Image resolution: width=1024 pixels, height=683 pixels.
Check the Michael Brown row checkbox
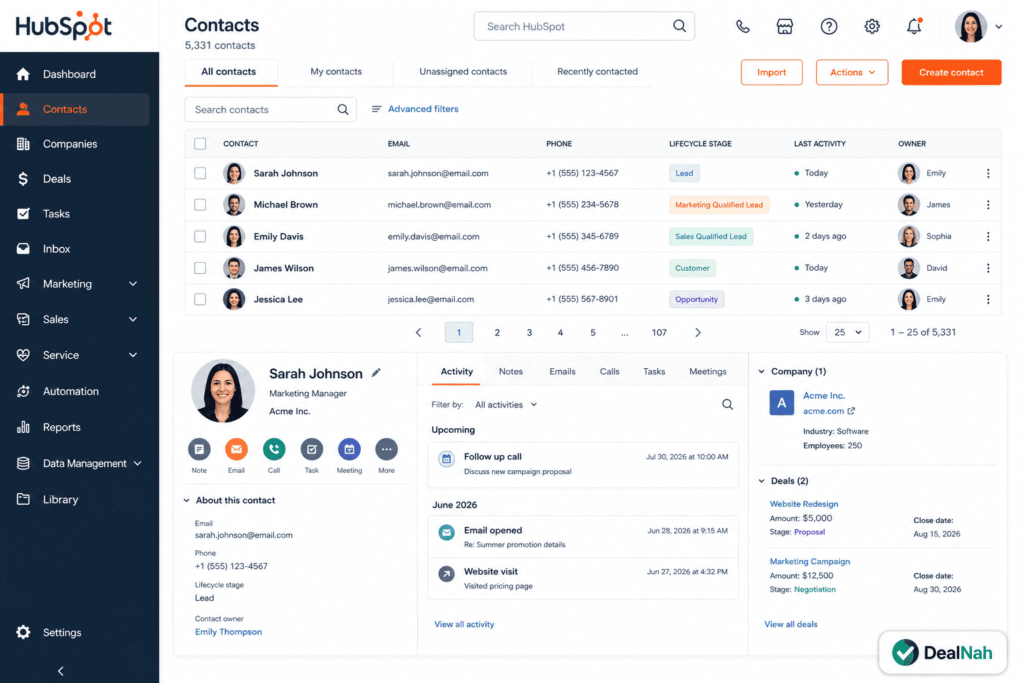point(200,204)
